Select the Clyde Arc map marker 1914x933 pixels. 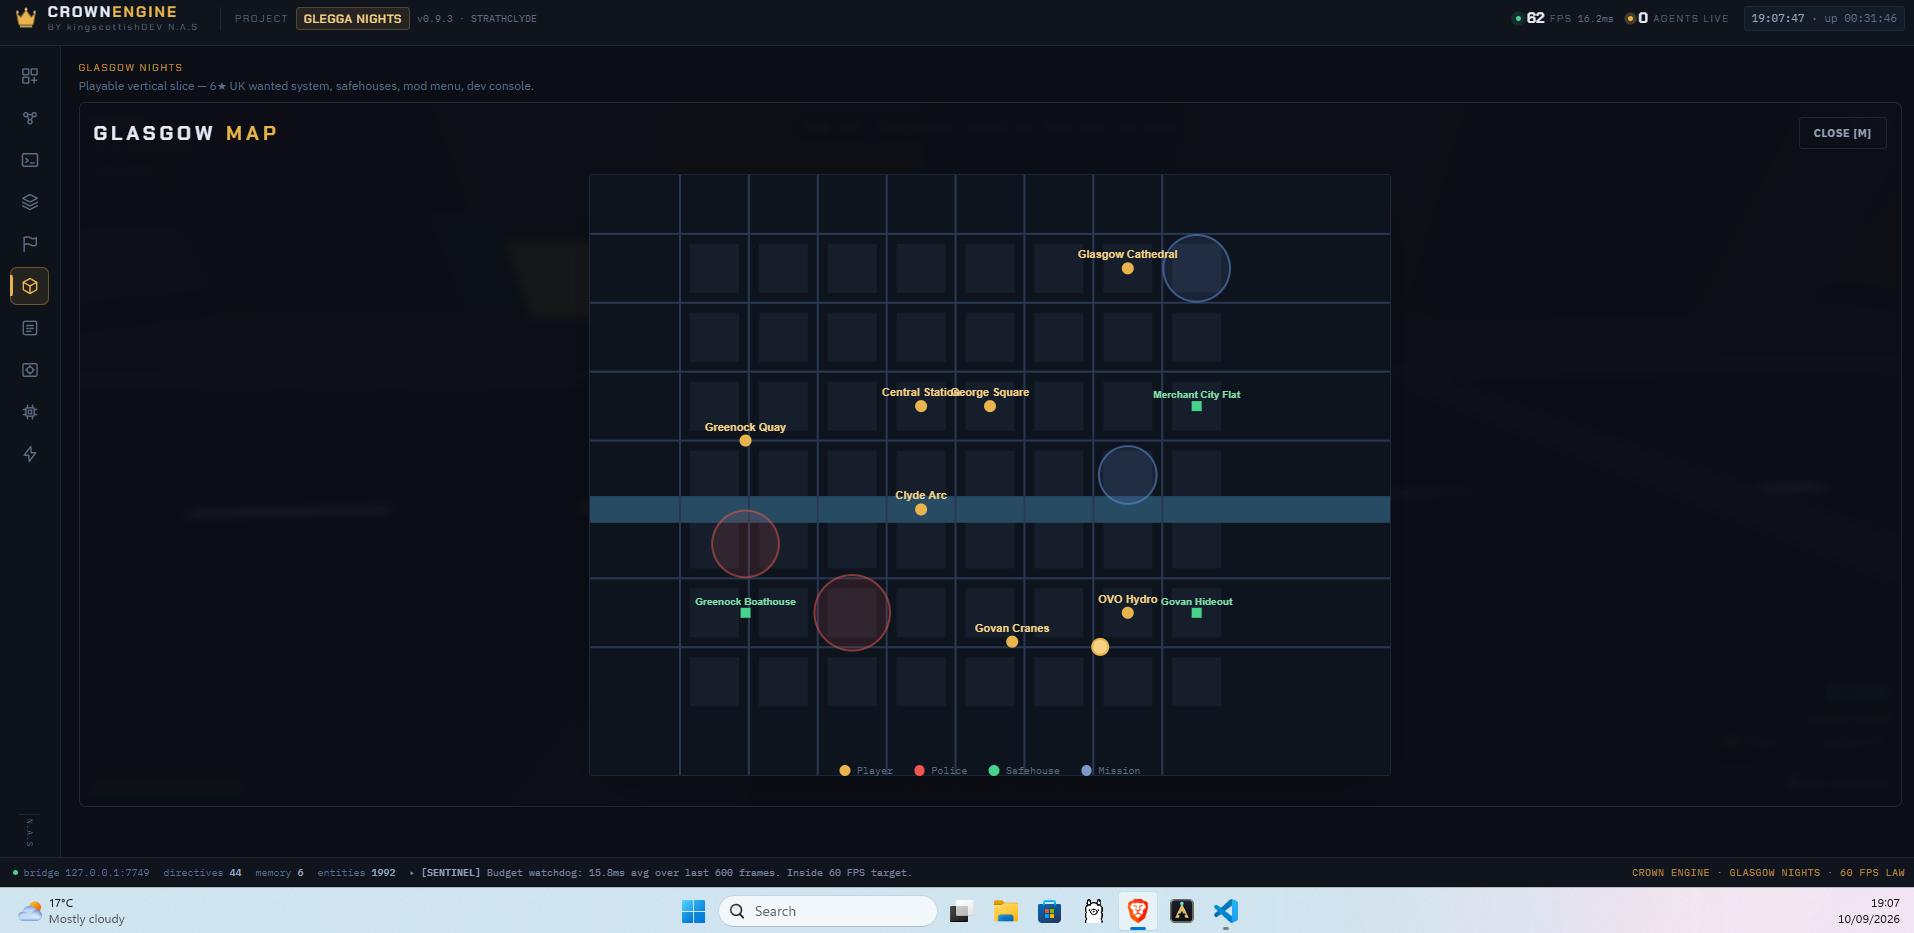tap(921, 510)
